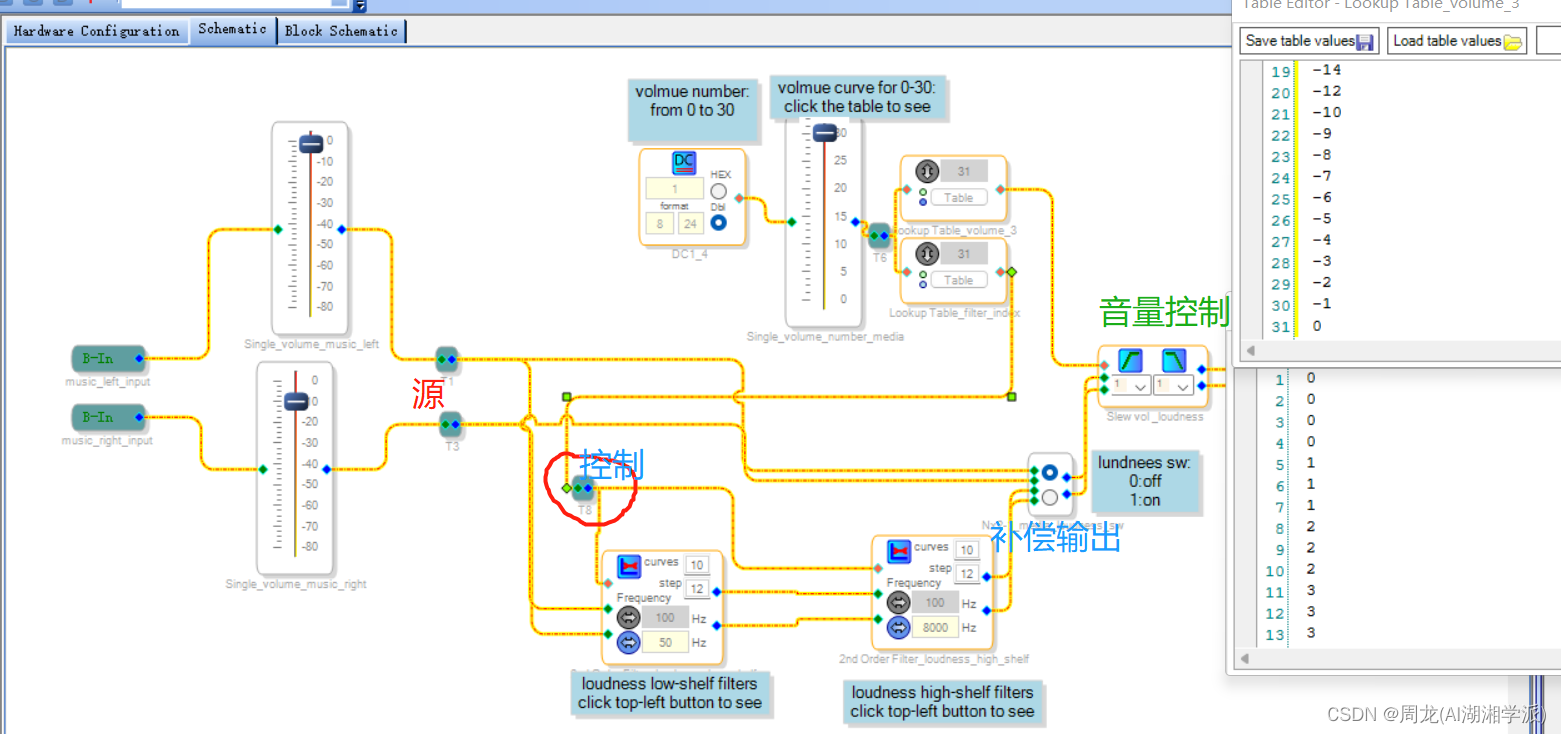Image resolution: width=1561 pixels, height=734 pixels.
Task: Click the curves field in the low-shelf filter
Action: (x=697, y=564)
